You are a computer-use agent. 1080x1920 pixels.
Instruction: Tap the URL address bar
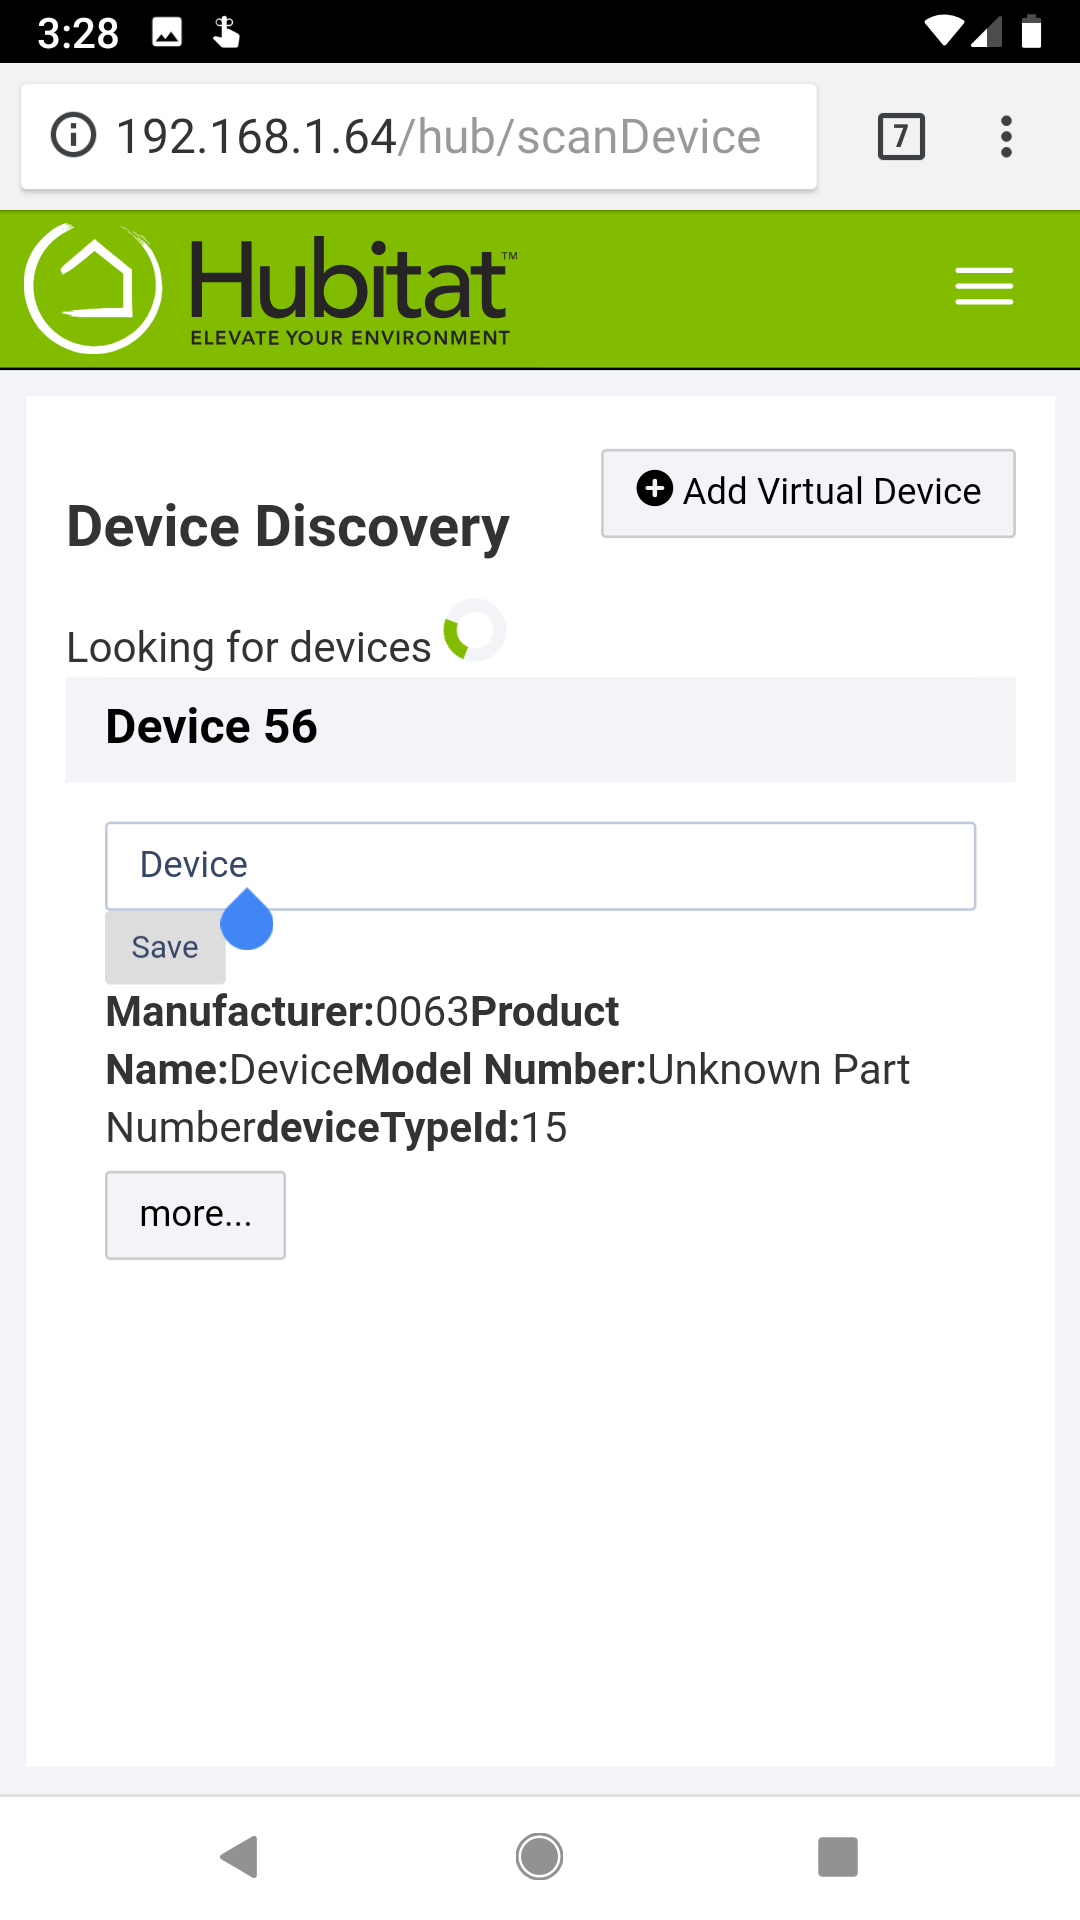pyautogui.click(x=419, y=137)
